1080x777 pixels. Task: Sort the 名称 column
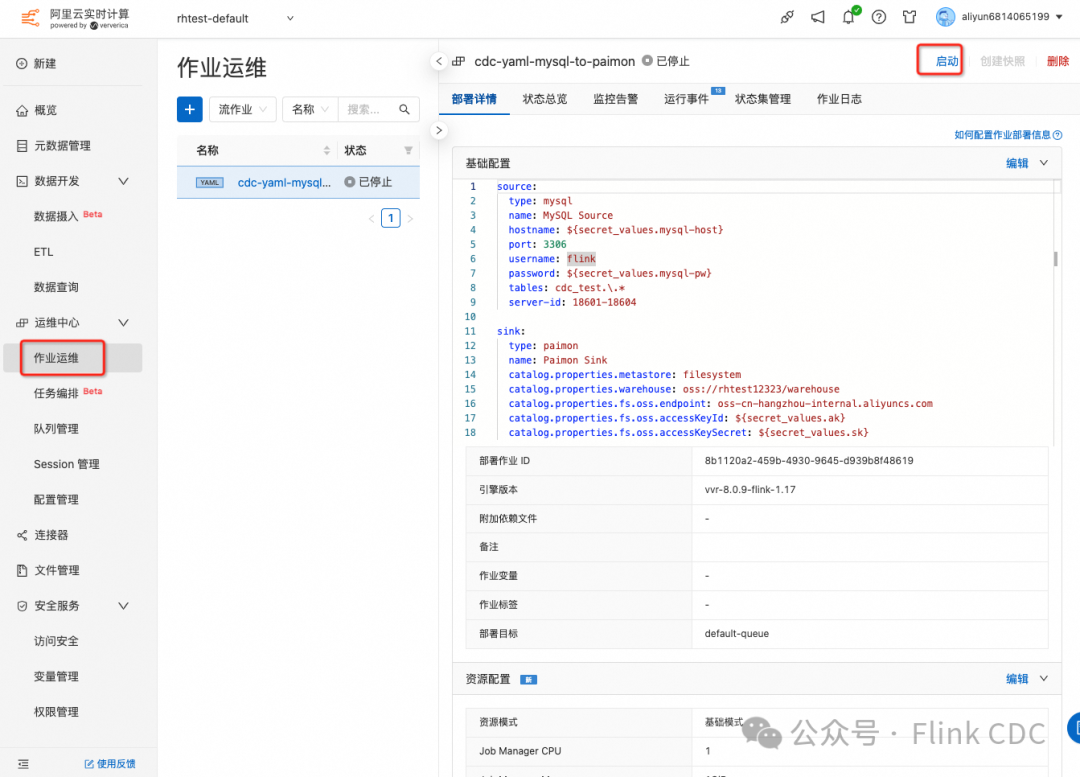point(326,150)
